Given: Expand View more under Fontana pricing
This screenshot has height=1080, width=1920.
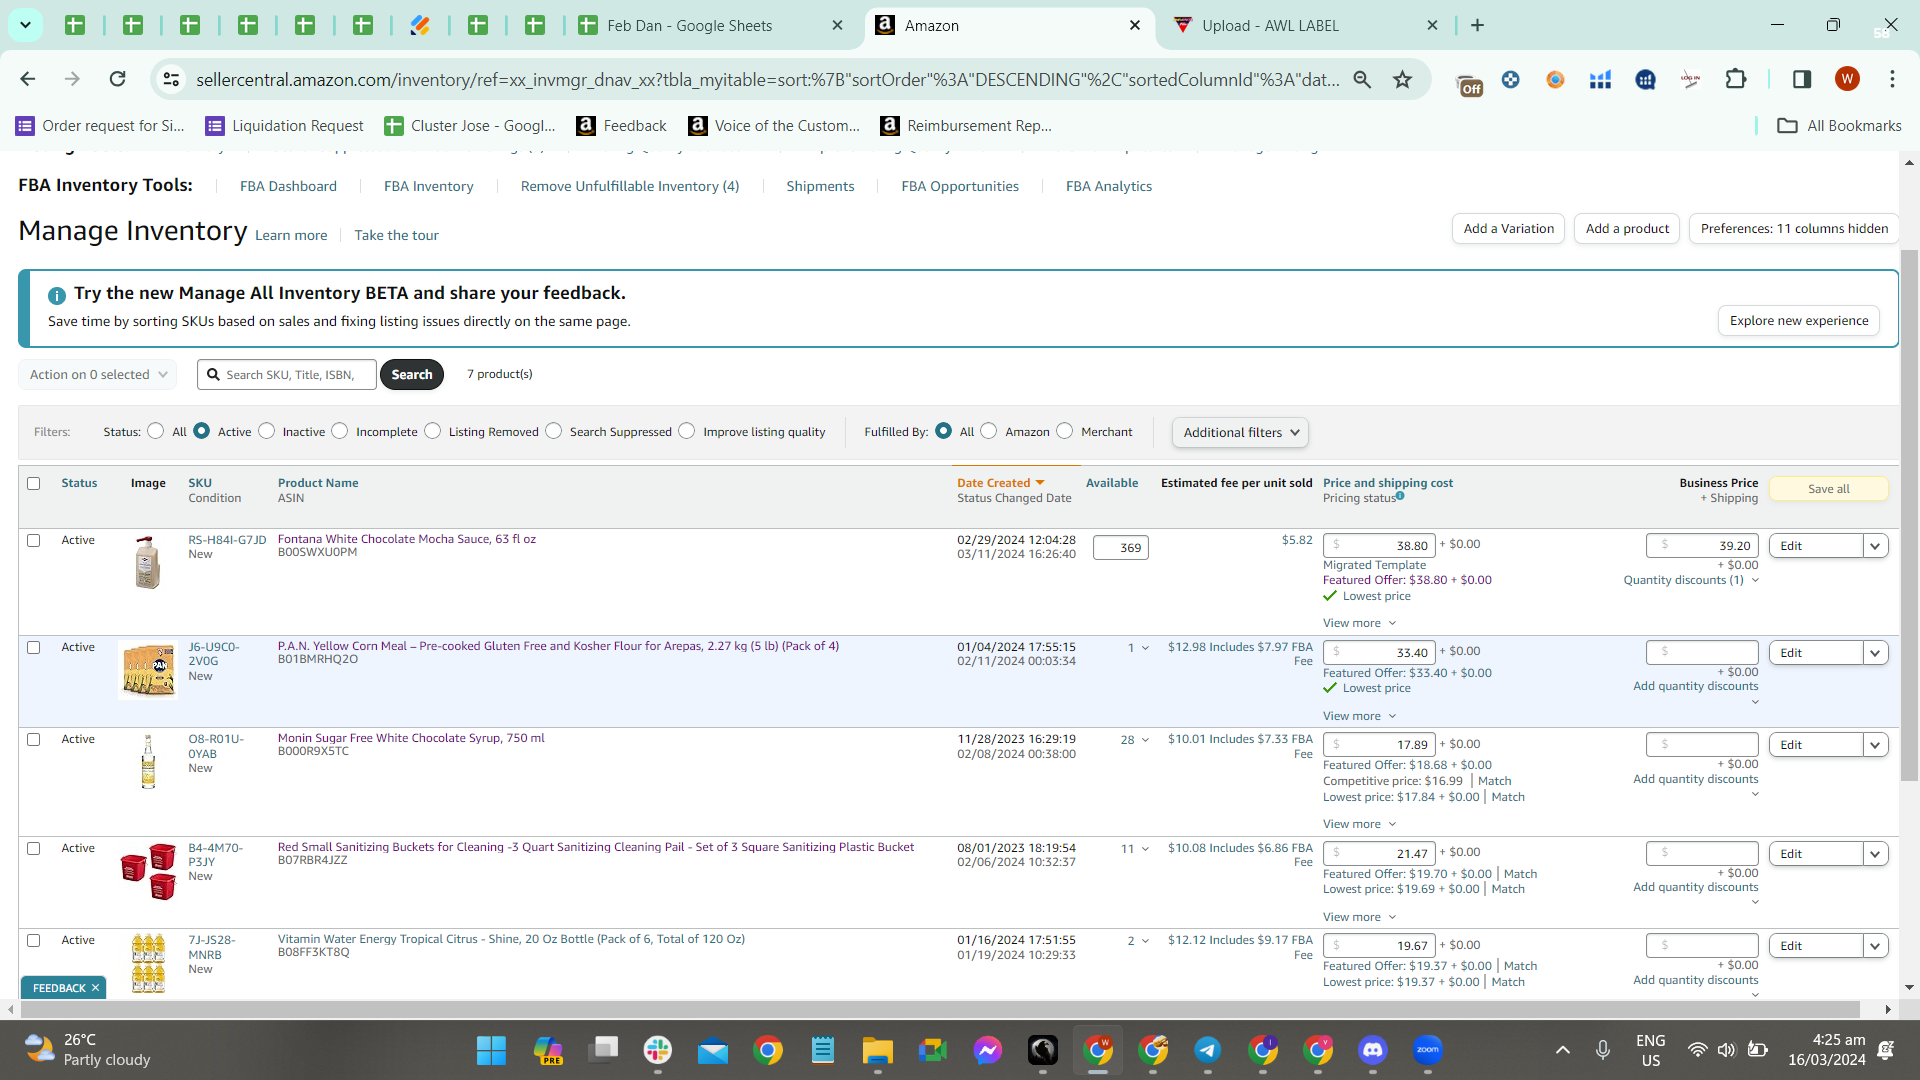Looking at the screenshot, I should (x=1359, y=623).
